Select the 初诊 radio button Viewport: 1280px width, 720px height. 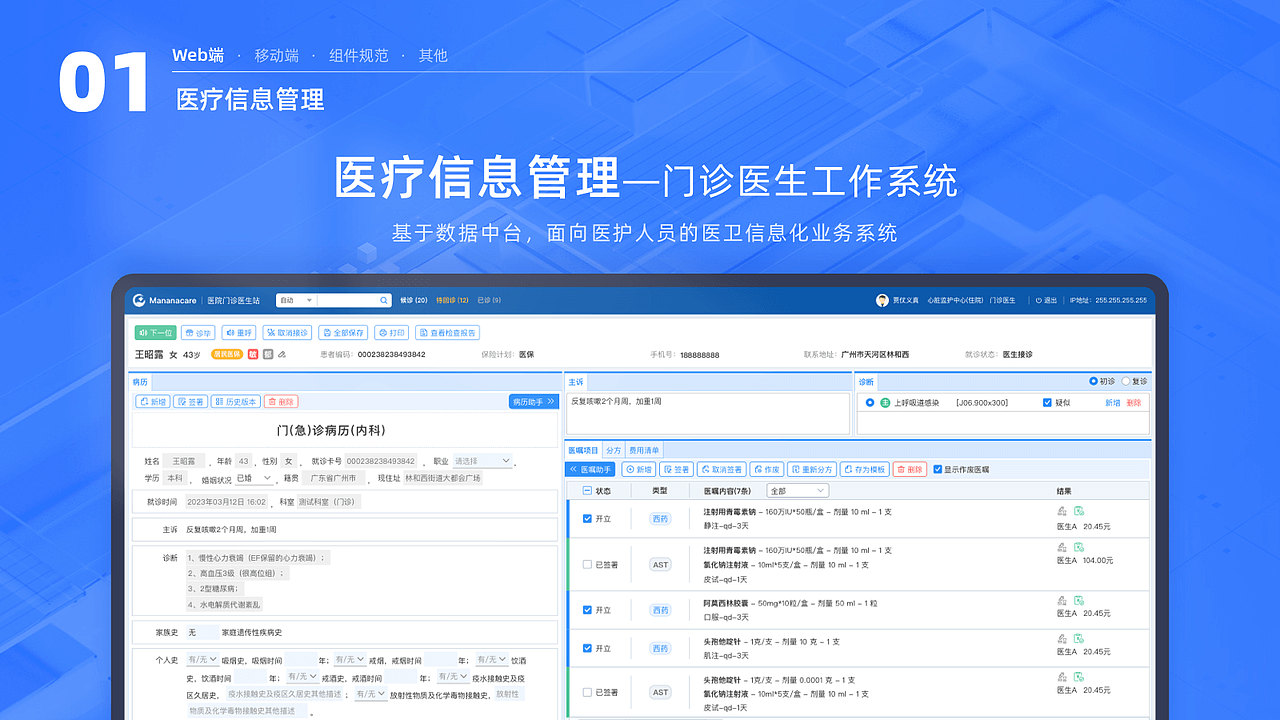point(1093,381)
